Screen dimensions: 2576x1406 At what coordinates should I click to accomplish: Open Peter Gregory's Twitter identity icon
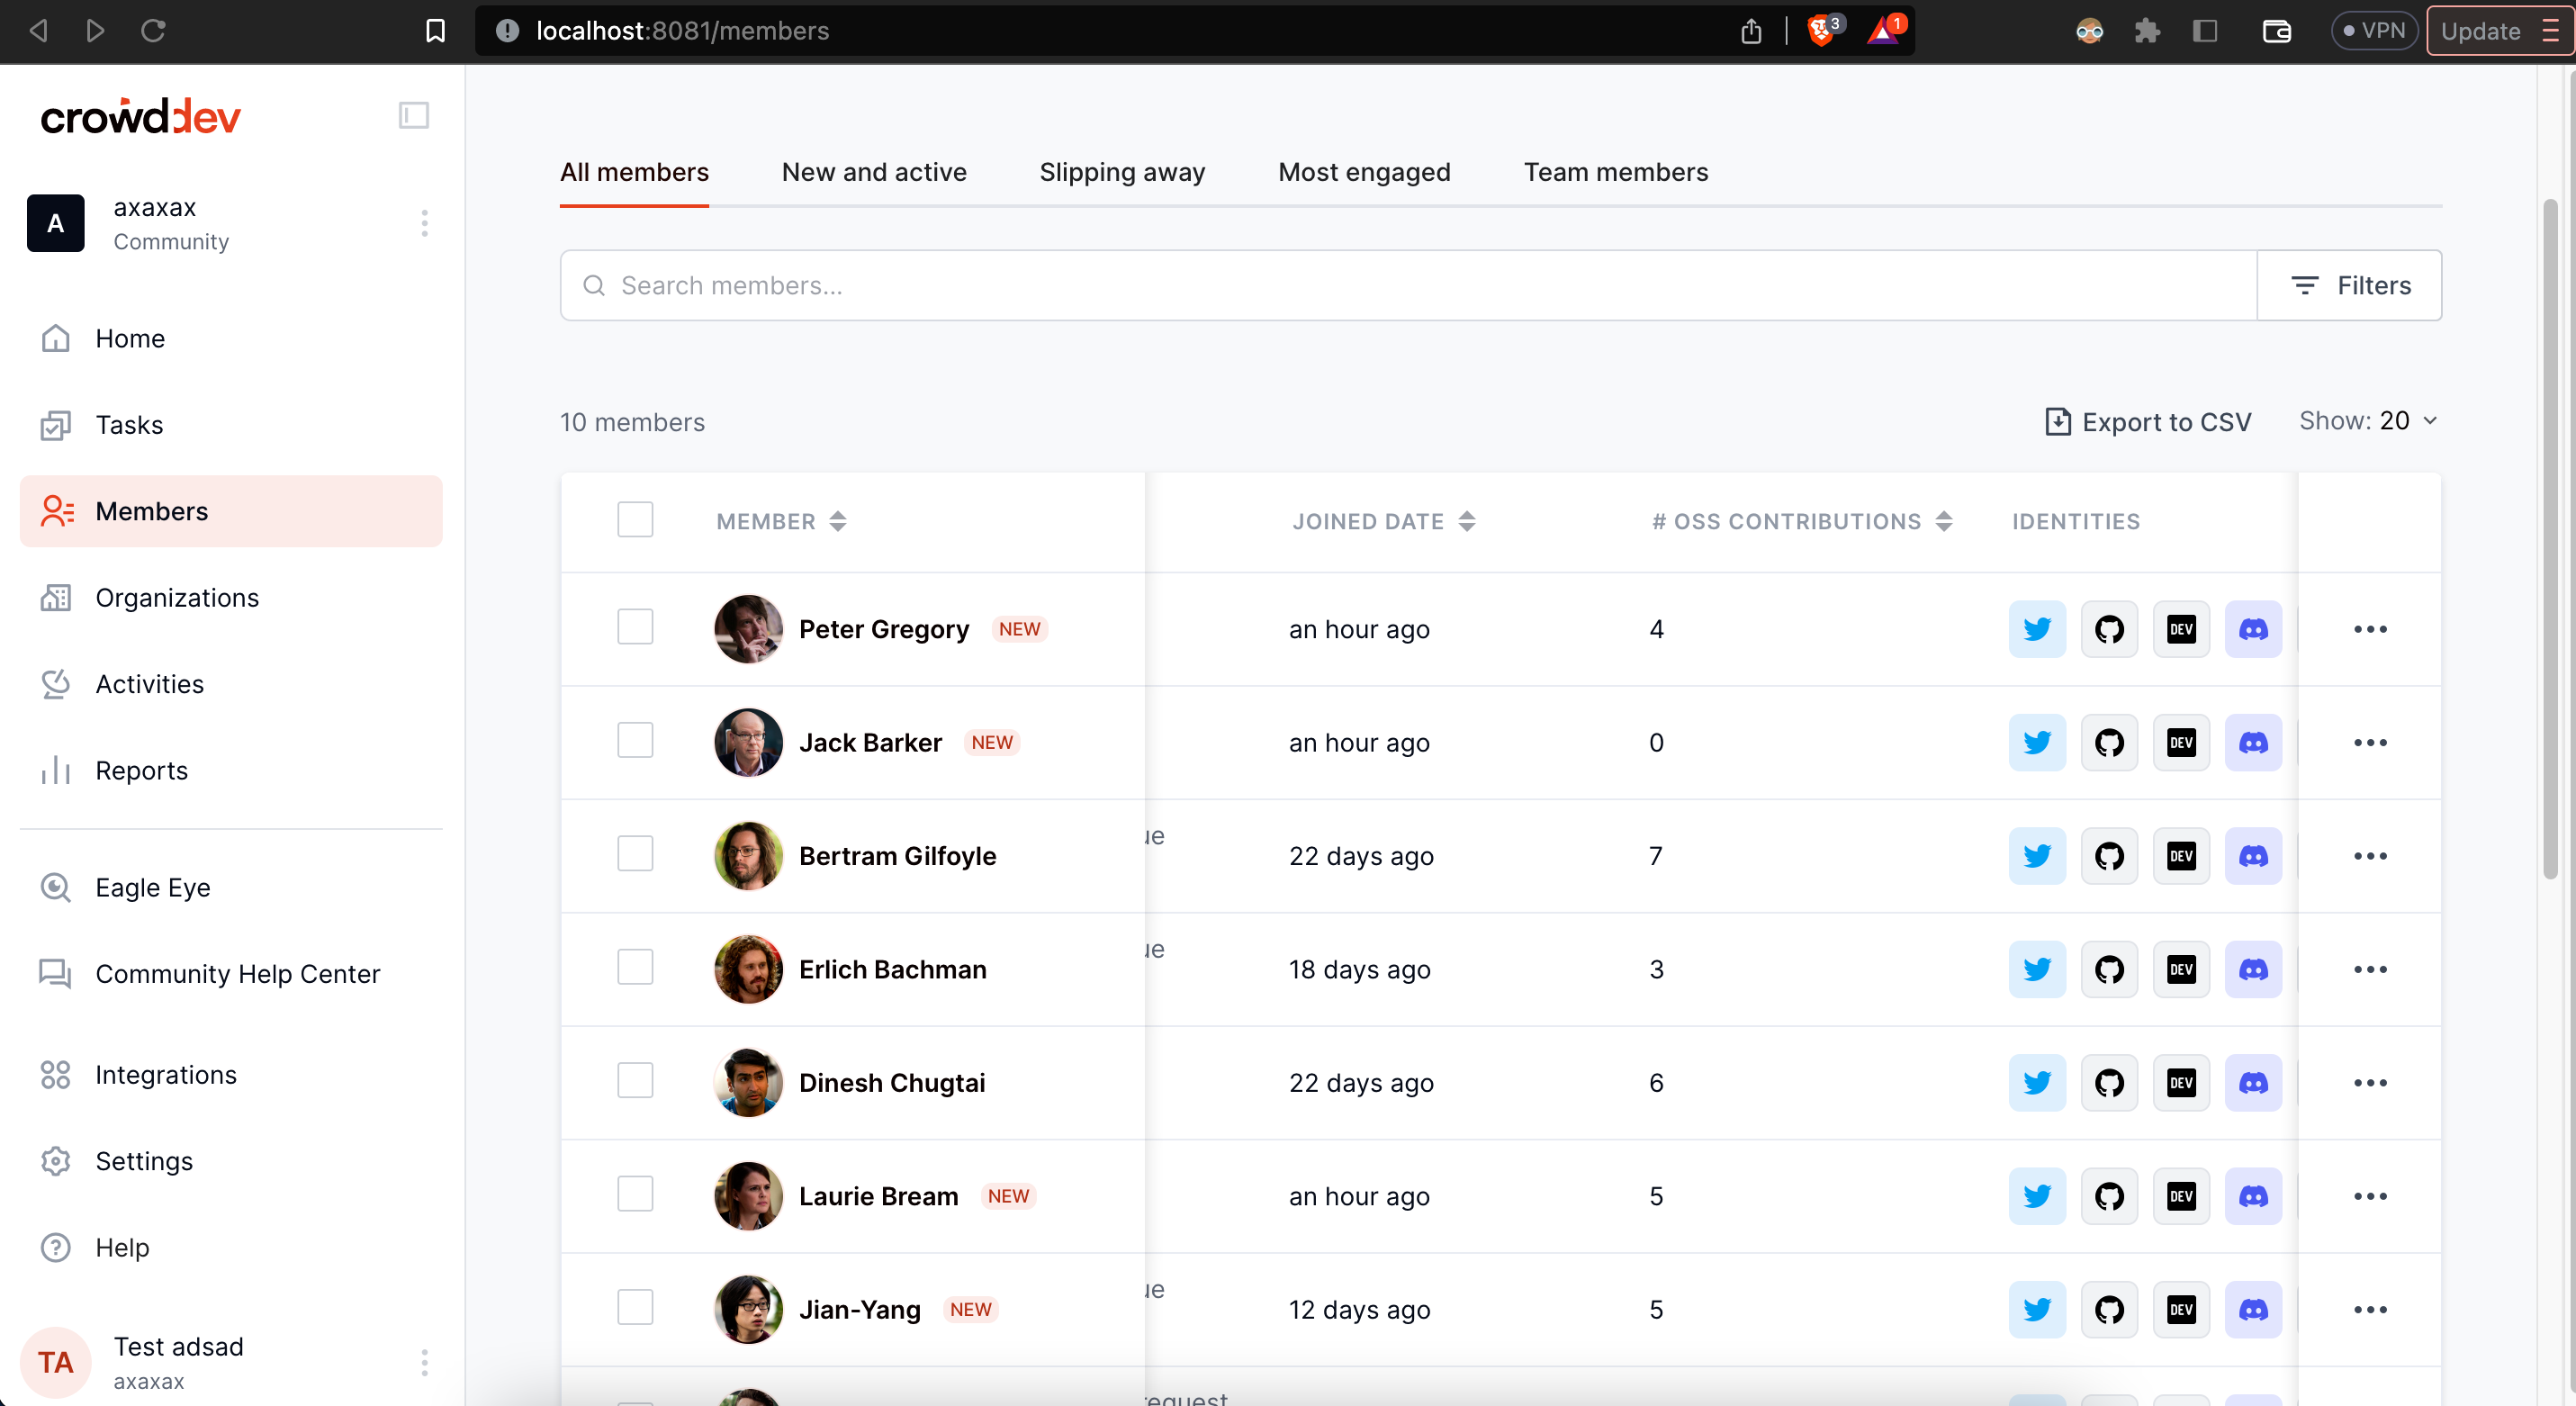(x=2036, y=629)
